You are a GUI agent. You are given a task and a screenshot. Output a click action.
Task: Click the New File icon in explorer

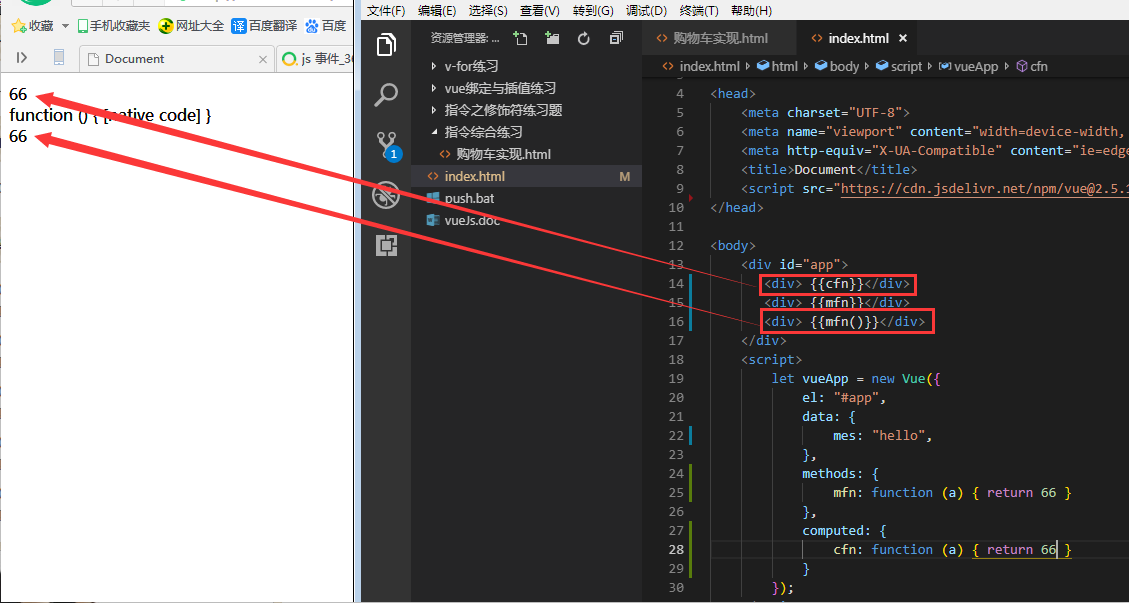tap(520, 38)
